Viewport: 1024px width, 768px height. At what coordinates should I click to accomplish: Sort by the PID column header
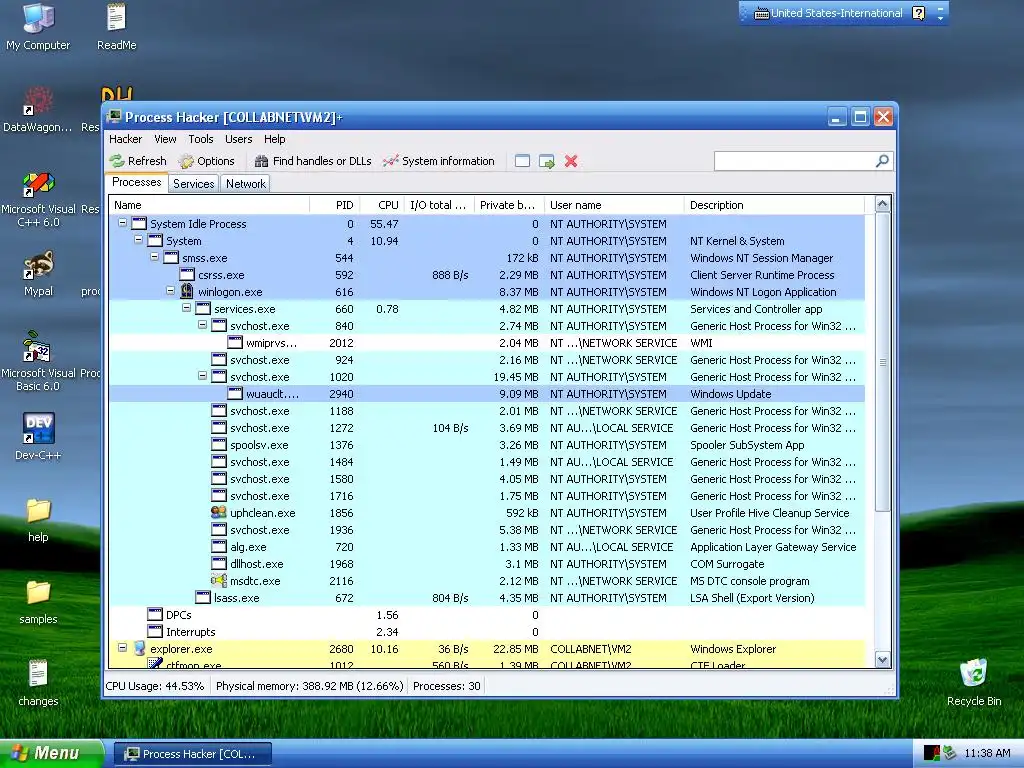coord(334,205)
